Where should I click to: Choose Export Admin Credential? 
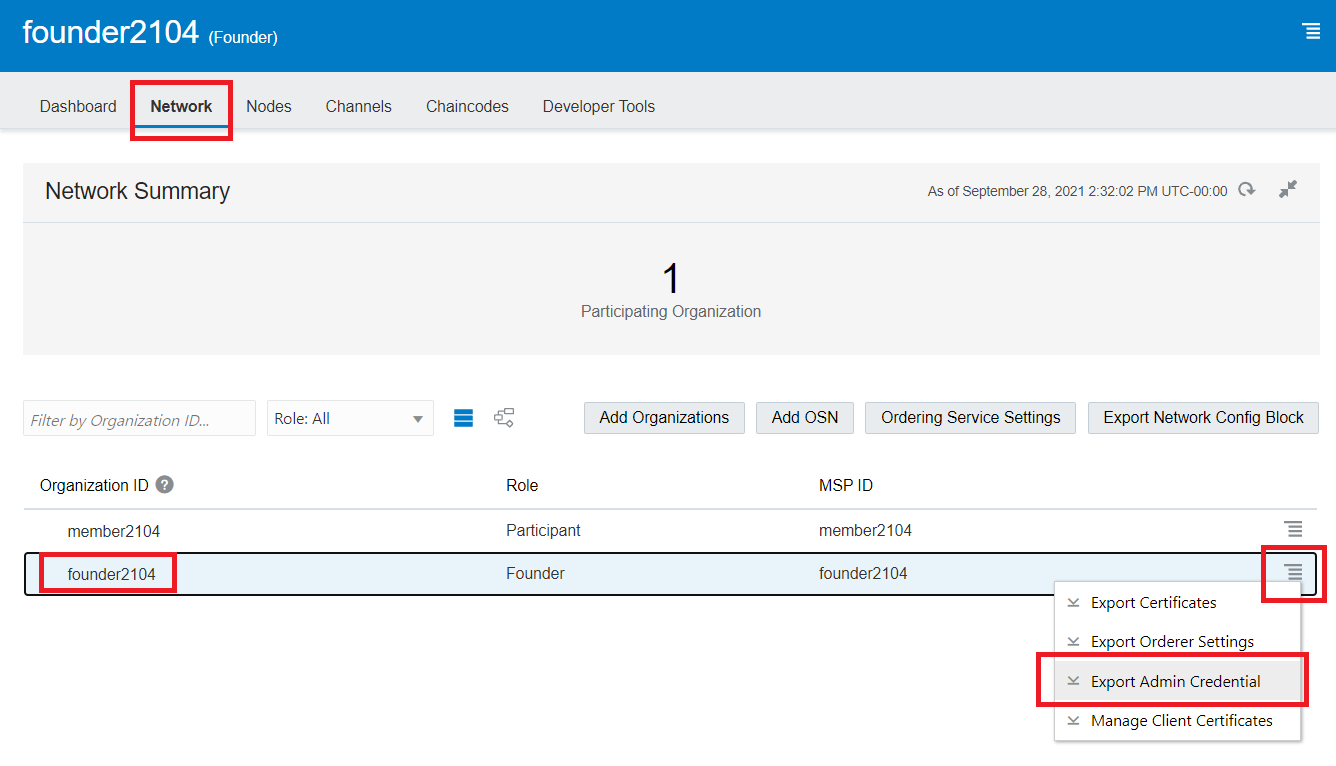1175,682
